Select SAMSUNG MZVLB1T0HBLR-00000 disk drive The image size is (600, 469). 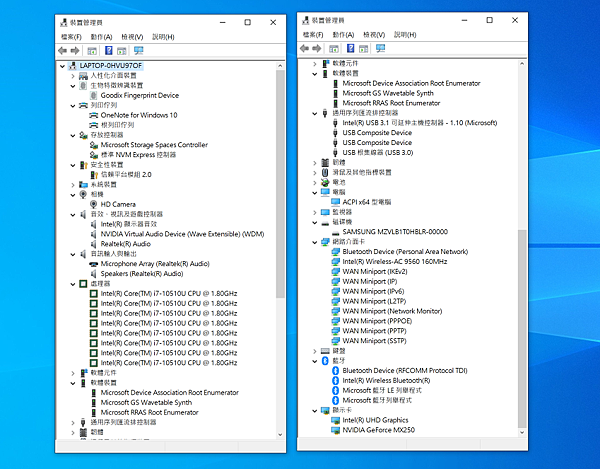click(395, 232)
